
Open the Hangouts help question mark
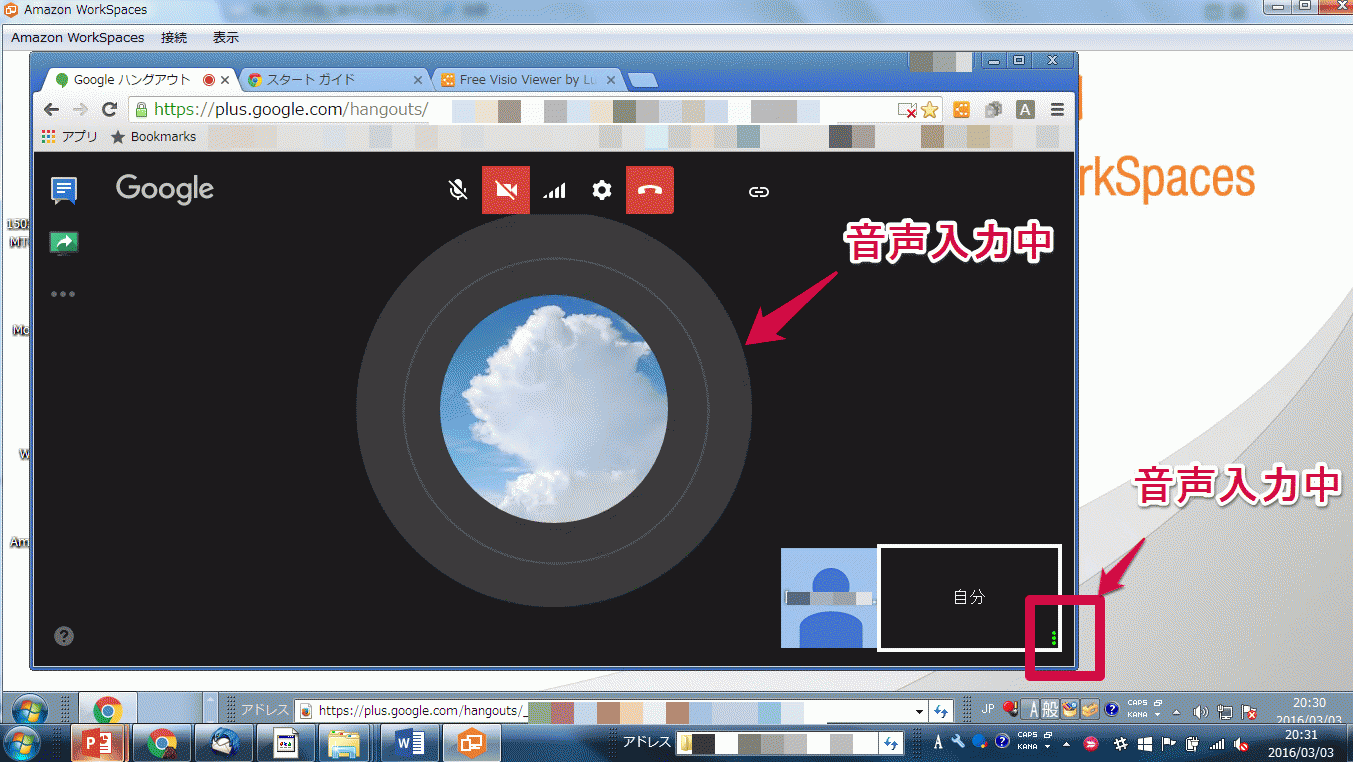click(x=64, y=636)
